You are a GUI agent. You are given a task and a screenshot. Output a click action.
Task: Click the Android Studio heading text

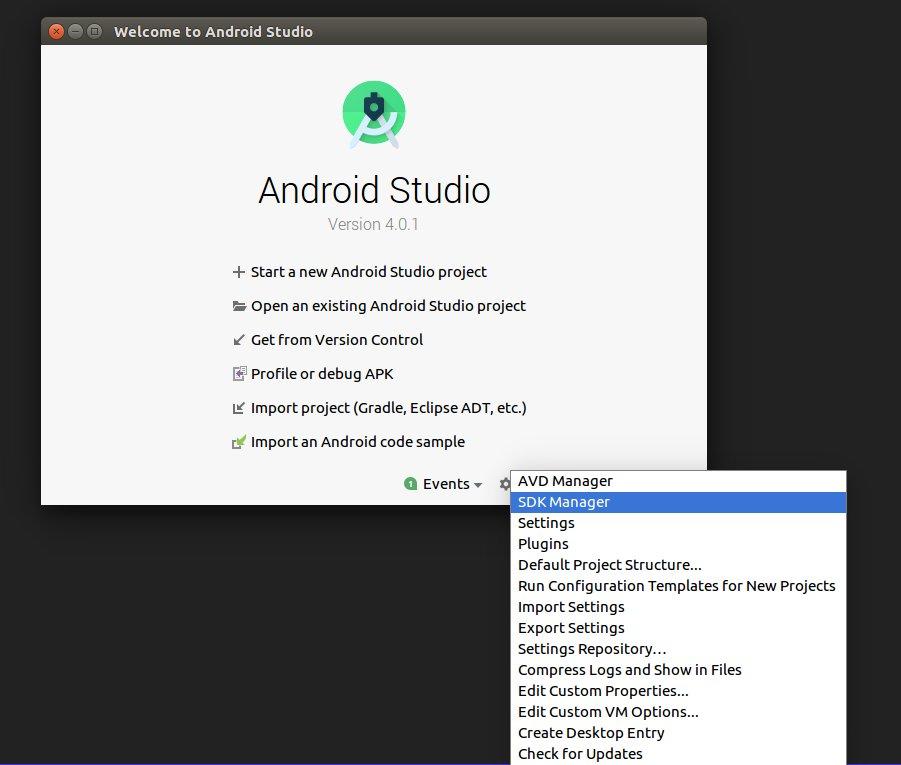(x=374, y=190)
